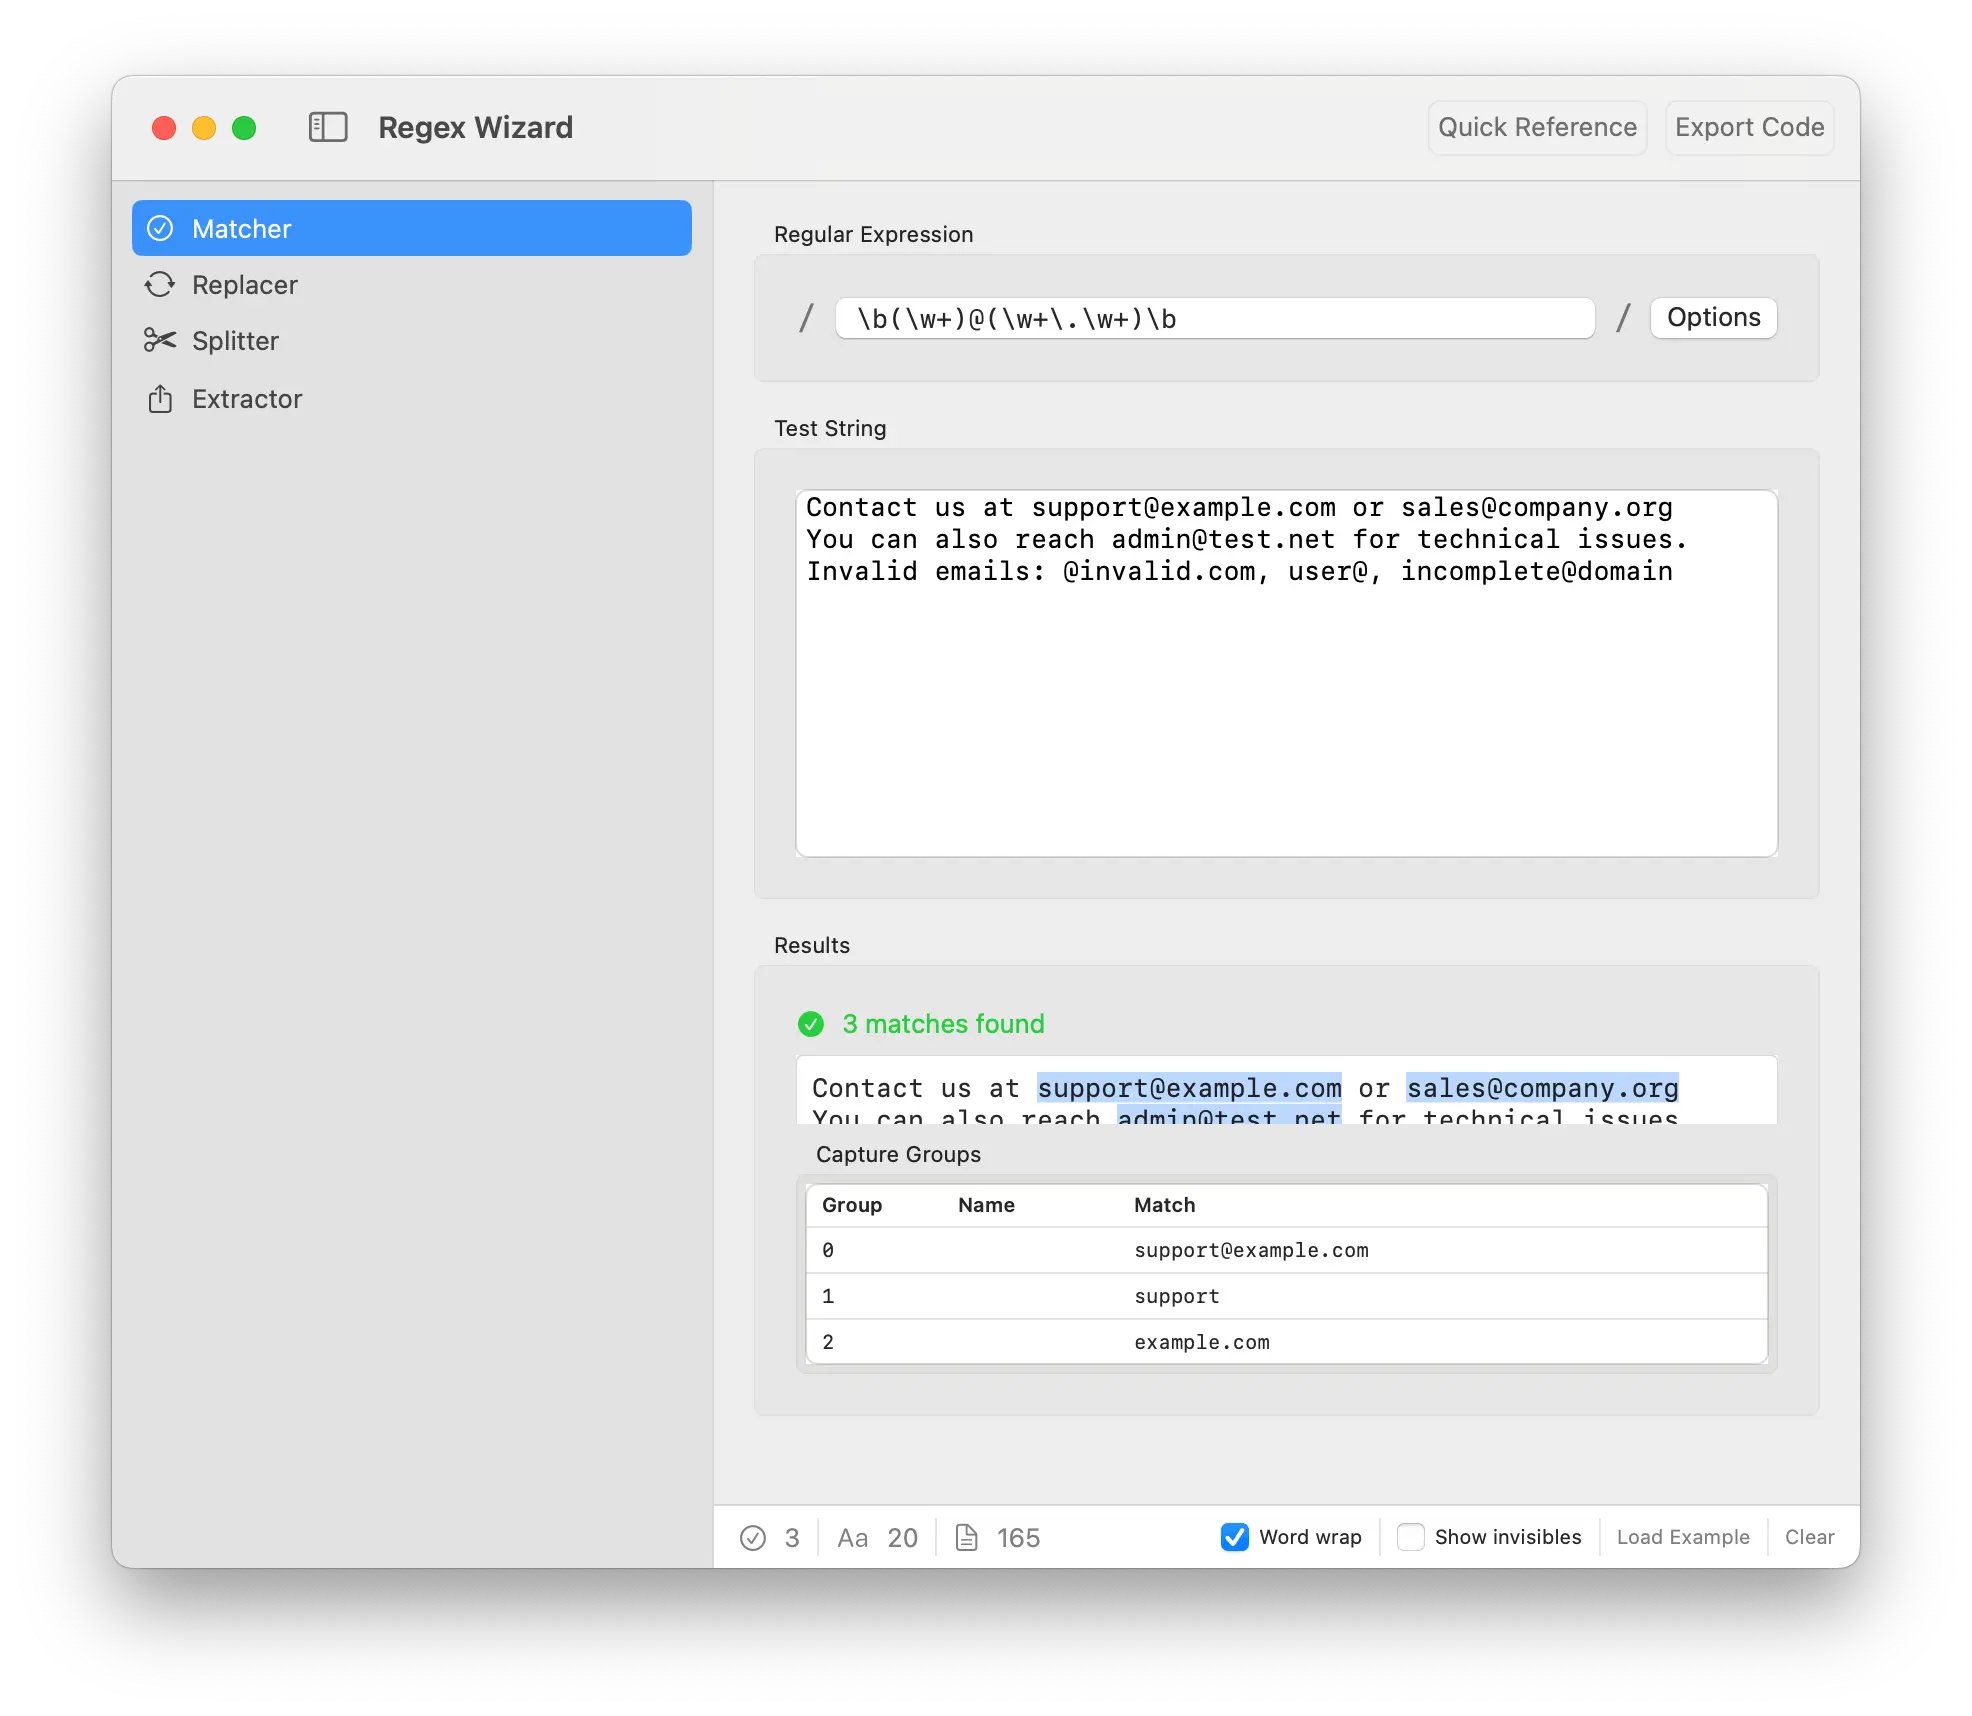Open Quick Reference panel
1972x1716 pixels.
(1537, 128)
